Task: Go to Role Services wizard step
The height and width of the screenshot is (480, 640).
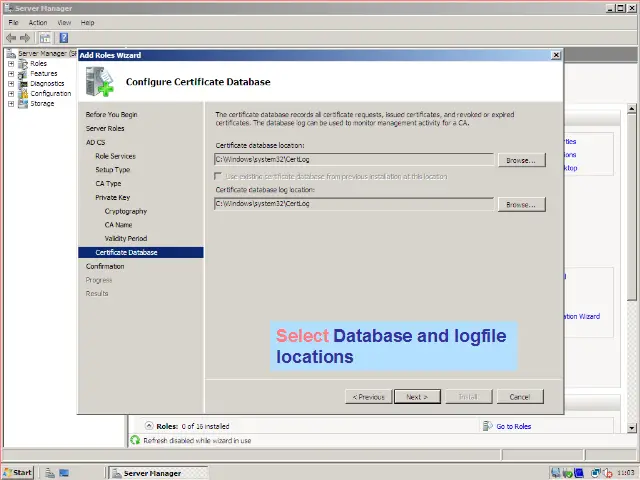Action: (116, 156)
